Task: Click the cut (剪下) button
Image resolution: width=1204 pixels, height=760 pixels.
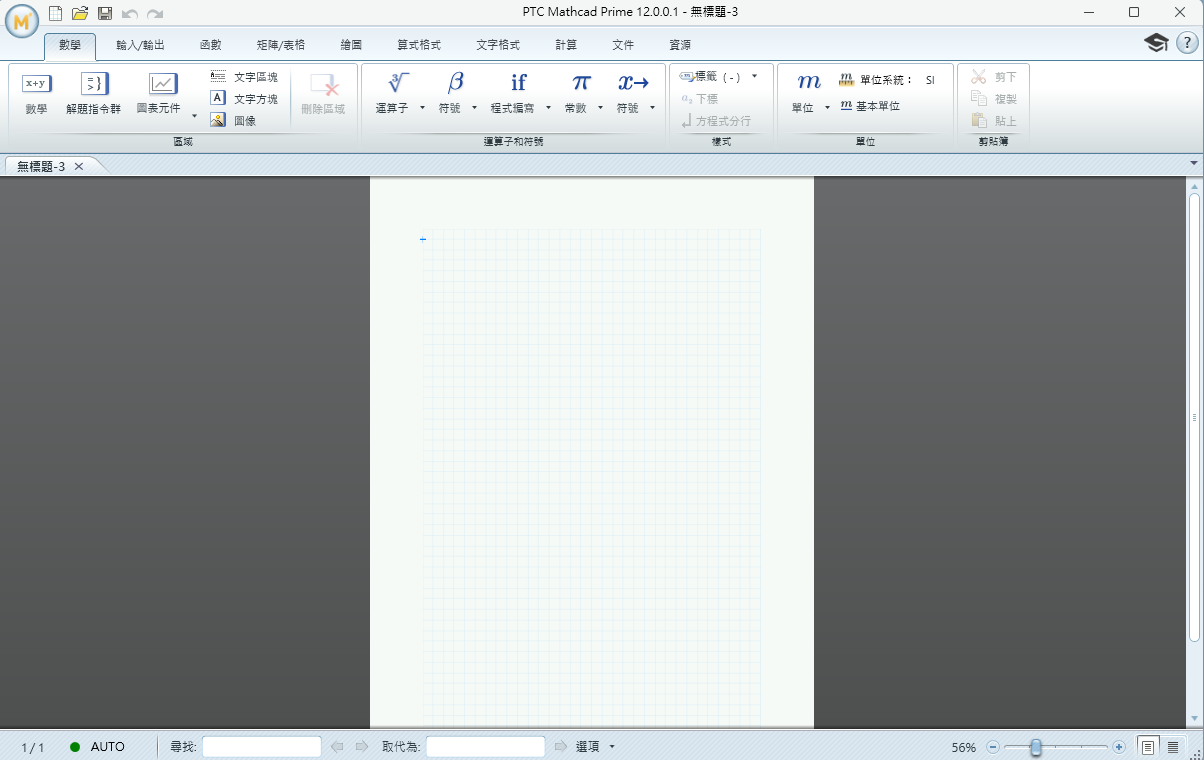Action: (994, 77)
